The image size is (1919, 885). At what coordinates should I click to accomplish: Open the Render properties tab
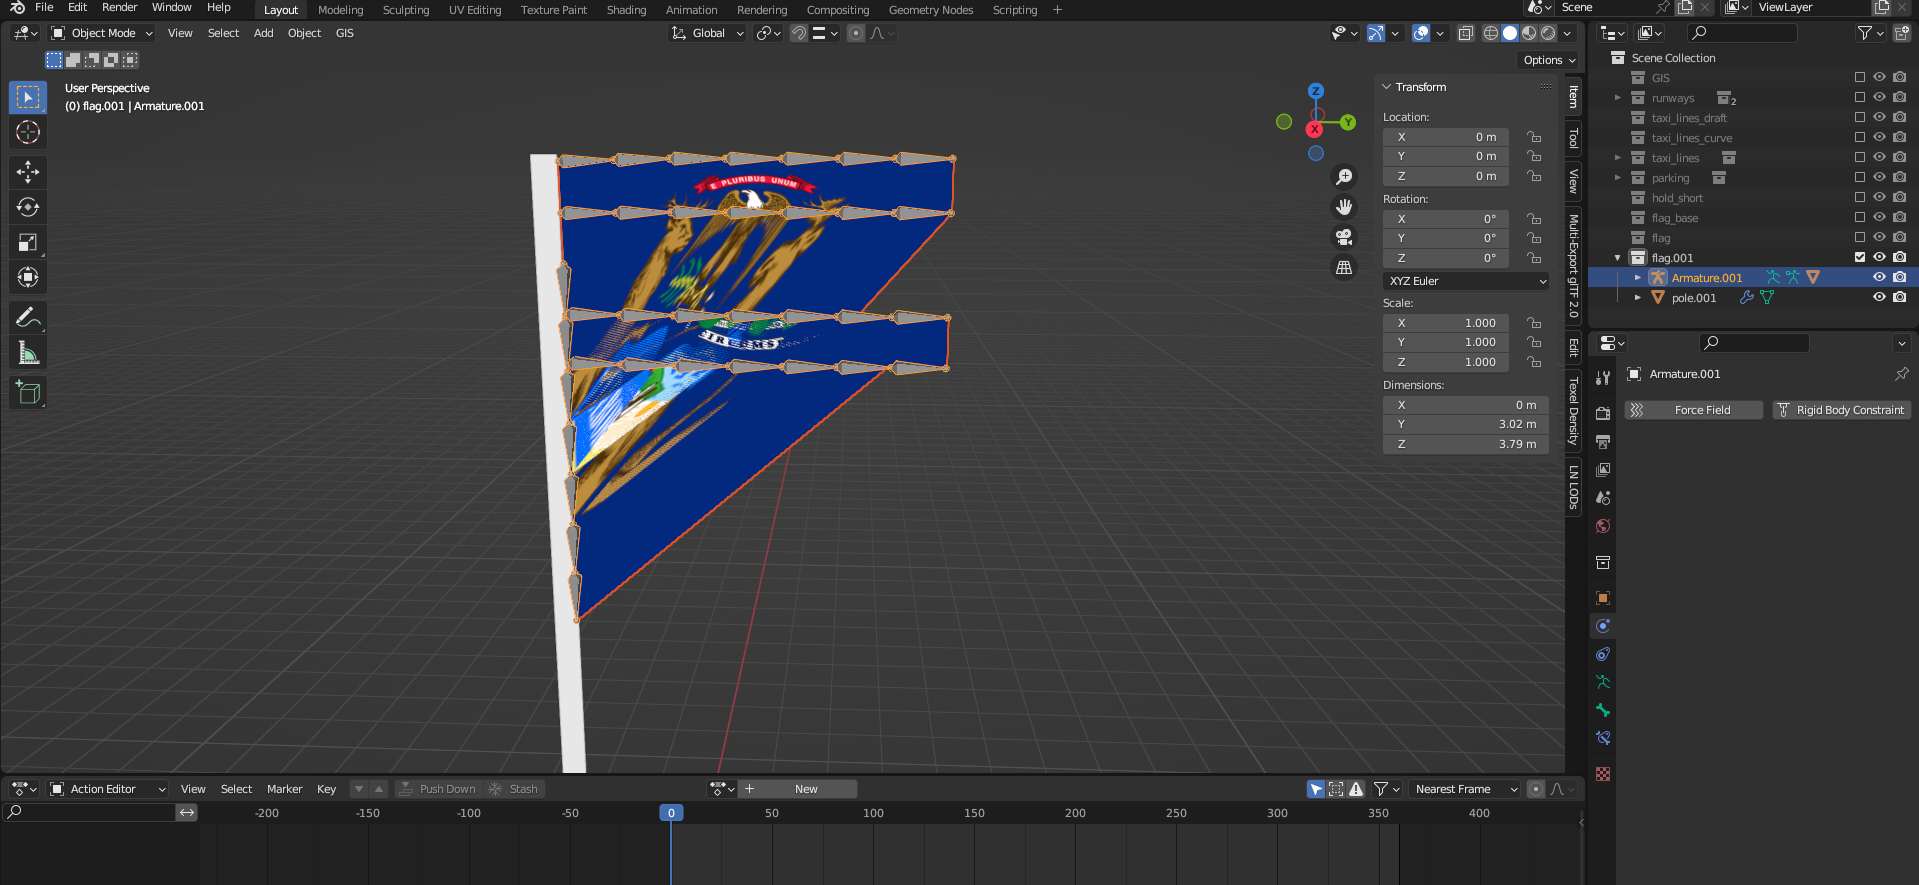pos(1603,414)
